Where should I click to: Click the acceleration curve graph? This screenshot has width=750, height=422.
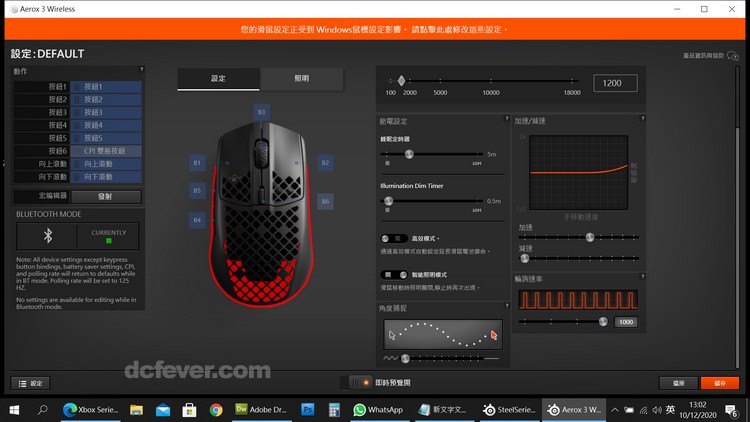[578, 173]
